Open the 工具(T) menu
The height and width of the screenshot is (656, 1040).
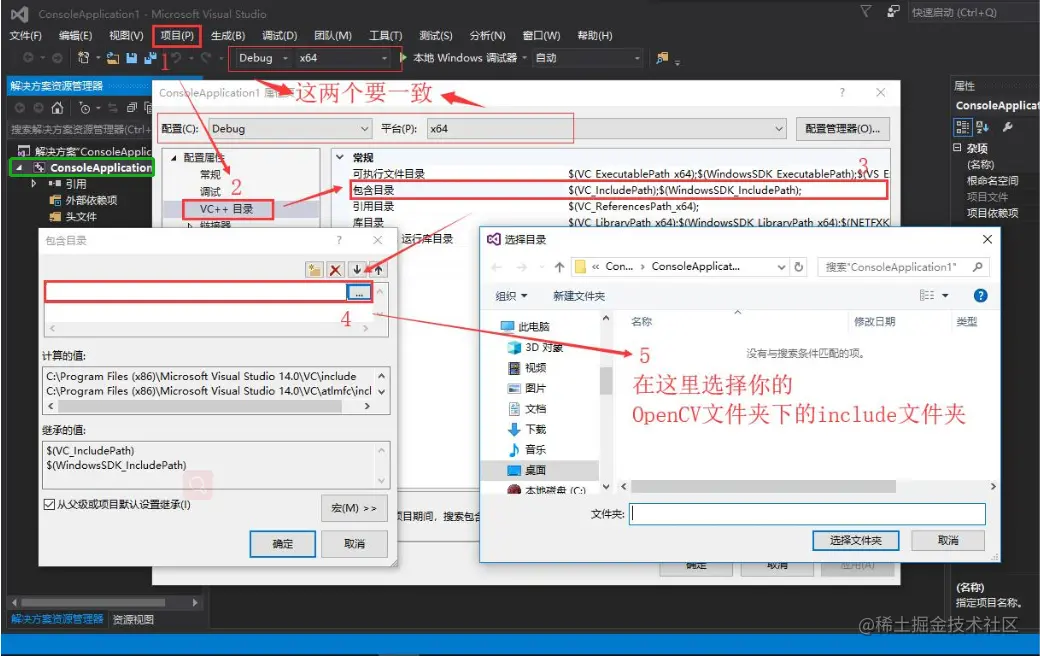(385, 36)
